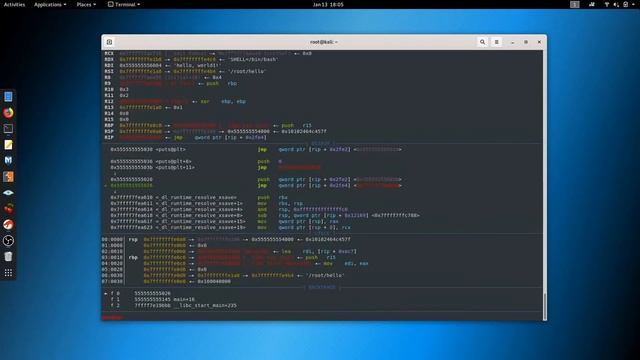
Task: Click the terminal vertical scrollbar
Action: [x=544, y=306]
